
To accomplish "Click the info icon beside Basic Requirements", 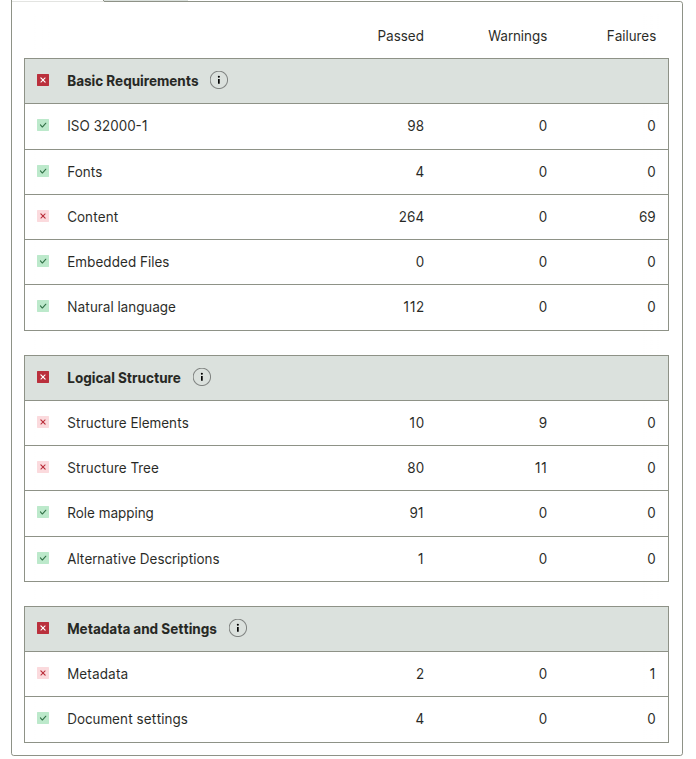I will click(x=219, y=81).
